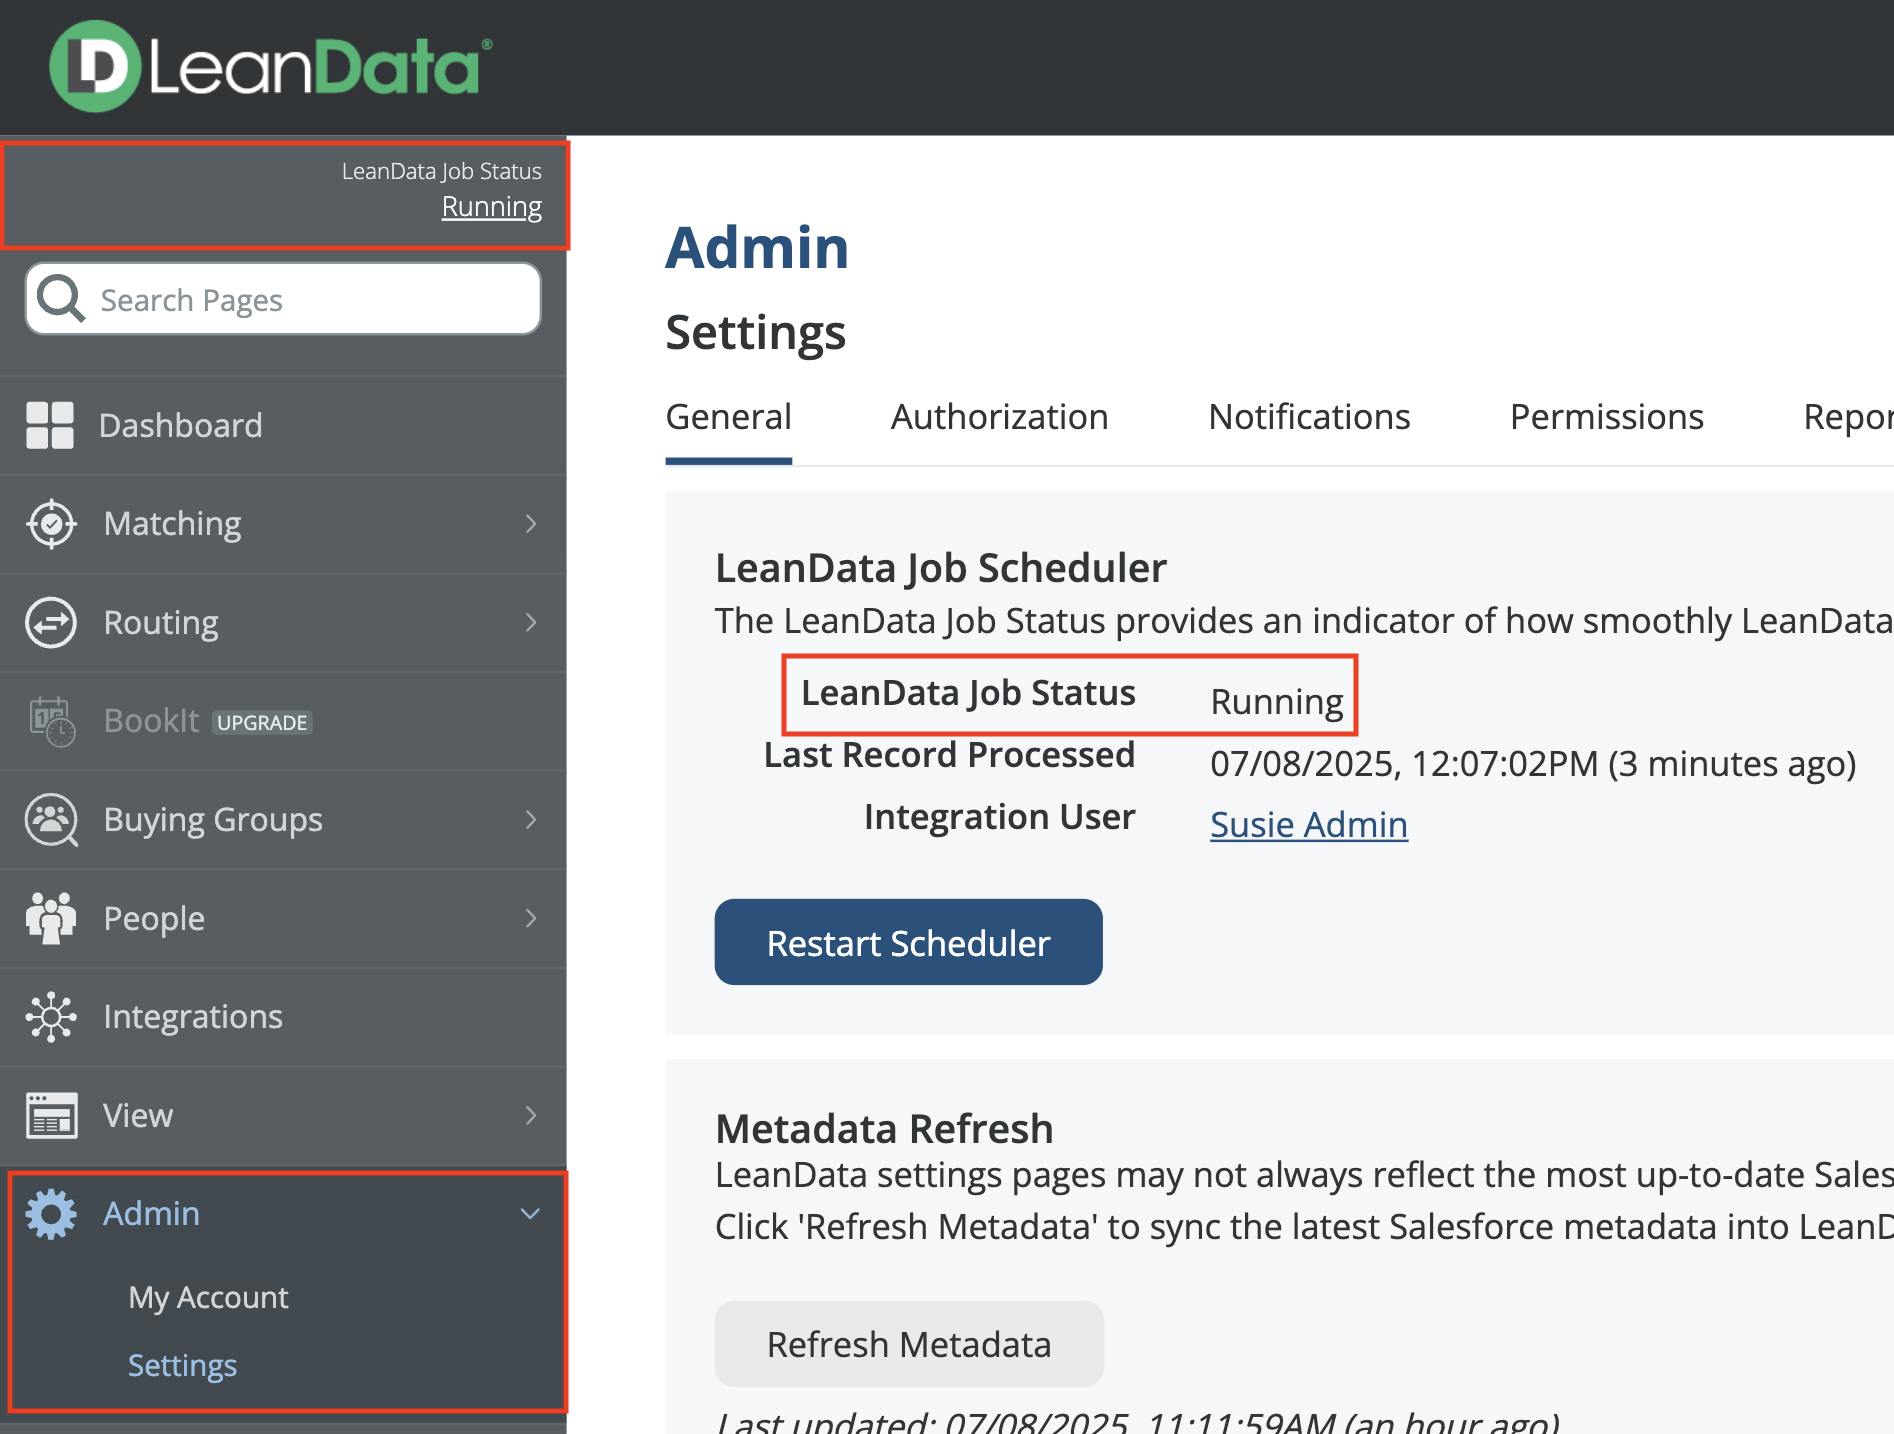The height and width of the screenshot is (1434, 1894).
Task: Click the Matching target icon
Action: (x=51, y=524)
